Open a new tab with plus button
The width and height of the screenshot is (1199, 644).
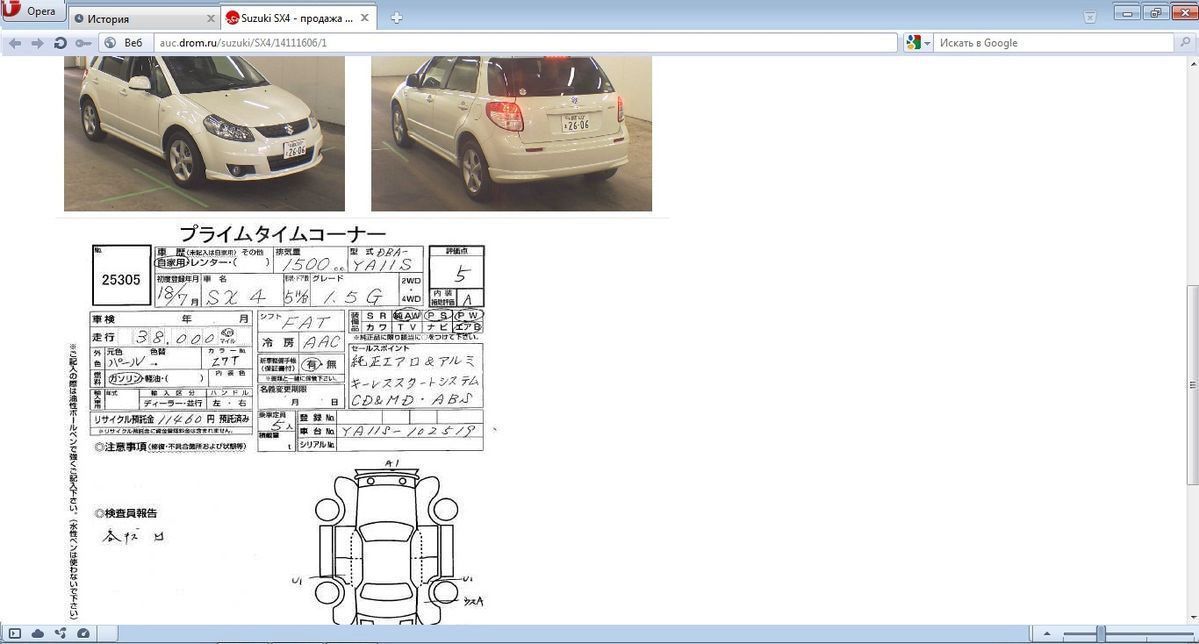point(397,18)
